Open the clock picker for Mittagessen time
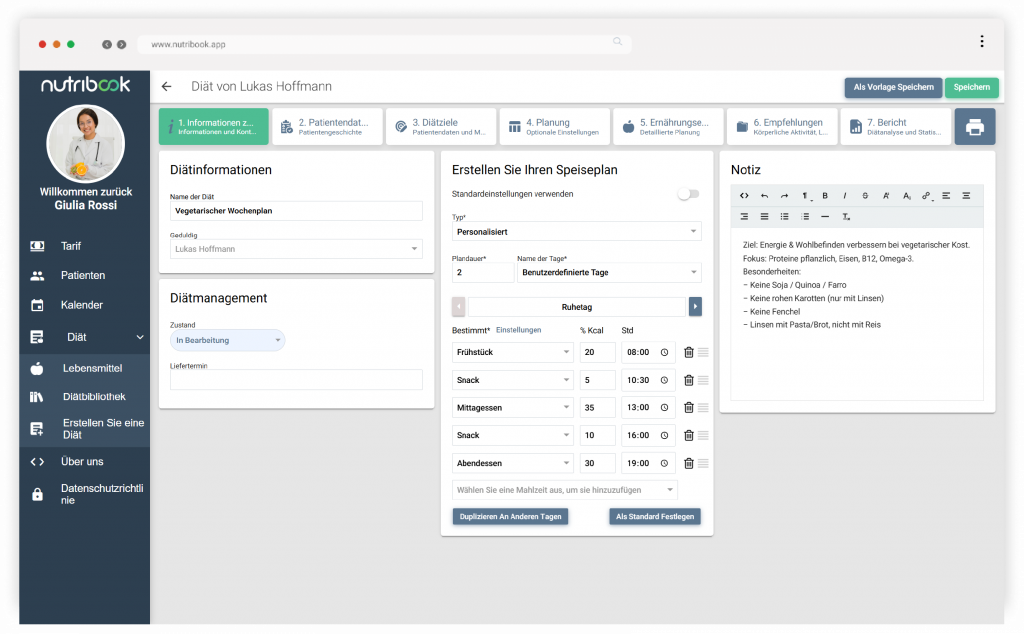 point(664,408)
